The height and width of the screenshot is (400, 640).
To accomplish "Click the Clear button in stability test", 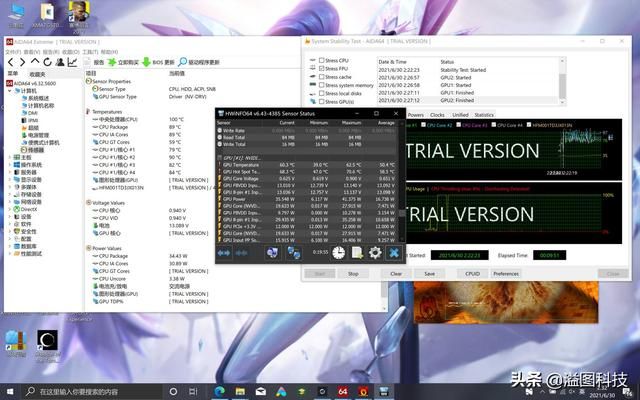I will click(x=396, y=273).
